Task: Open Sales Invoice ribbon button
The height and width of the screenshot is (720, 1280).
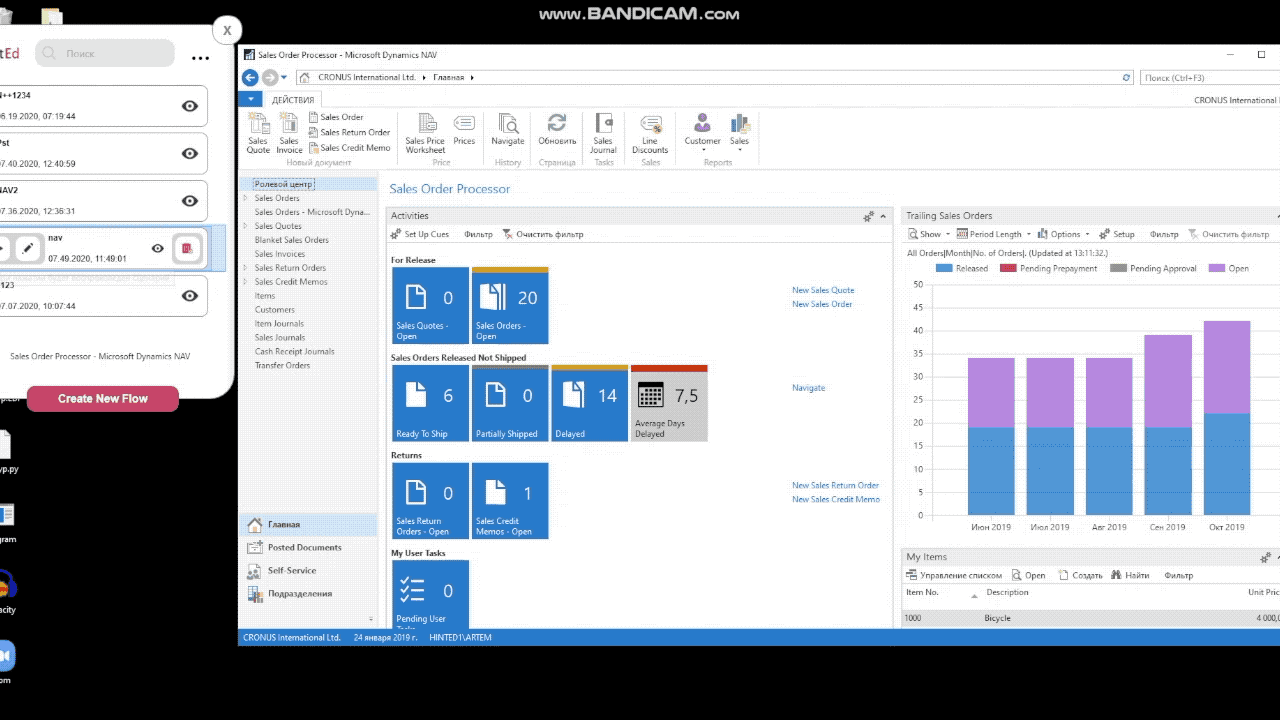Action: click(289, 133)
